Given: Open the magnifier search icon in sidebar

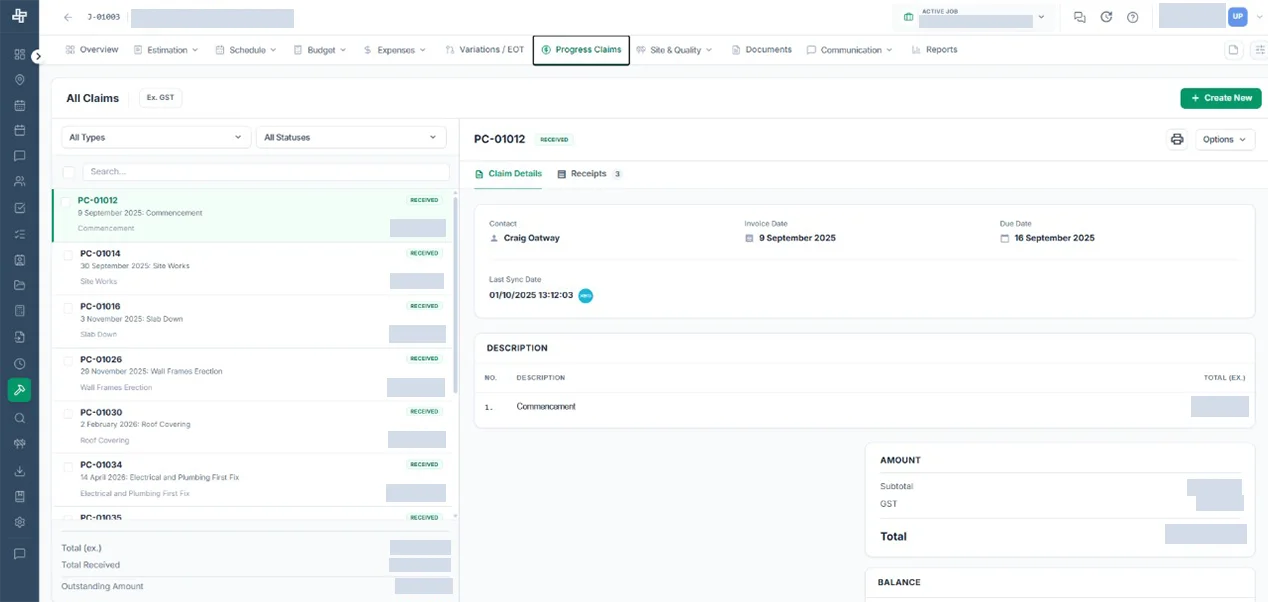Looking at the screenshot, I should pyautogui.click(x=19, y=418).
